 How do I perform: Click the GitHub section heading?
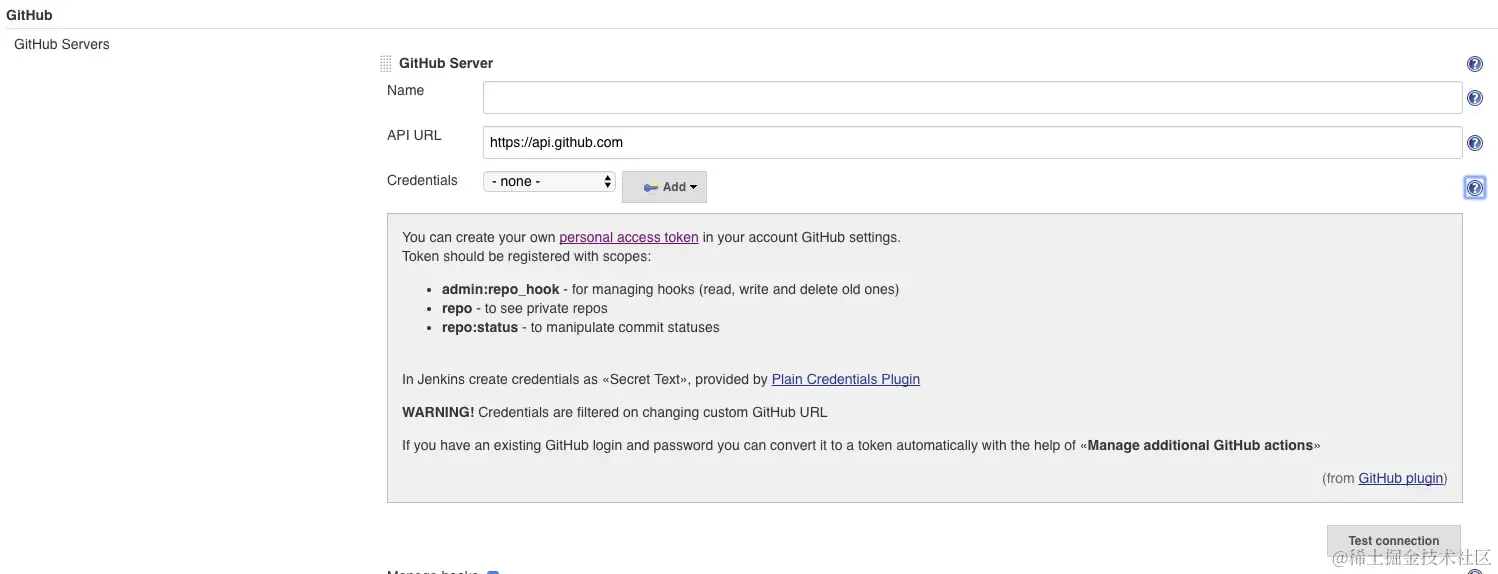point(29,15)
